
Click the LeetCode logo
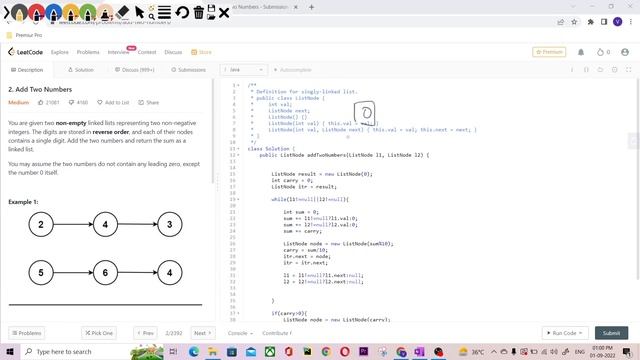click(x=25, y=52)
